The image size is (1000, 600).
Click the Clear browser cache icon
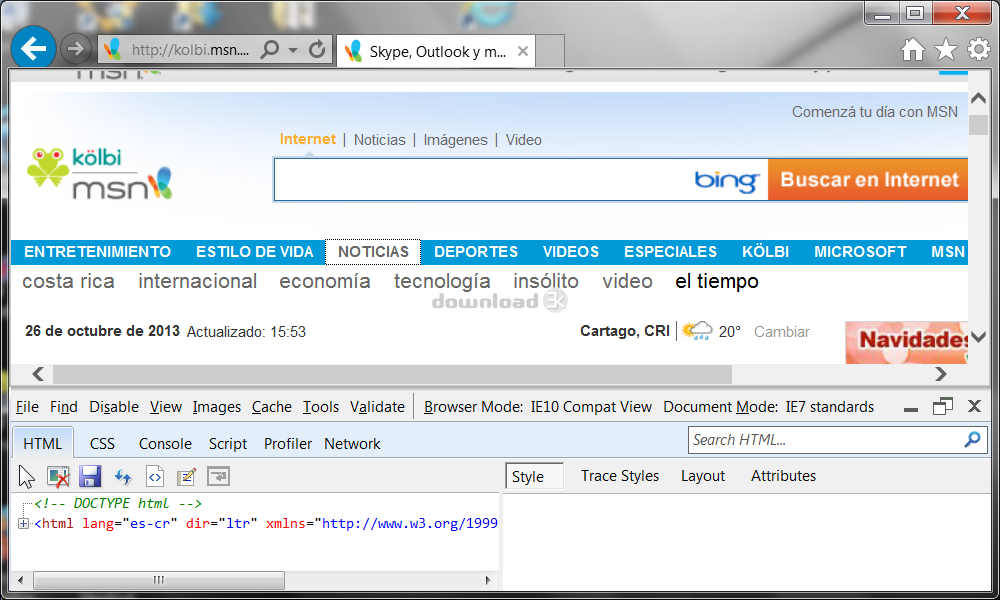coord(58,476)
